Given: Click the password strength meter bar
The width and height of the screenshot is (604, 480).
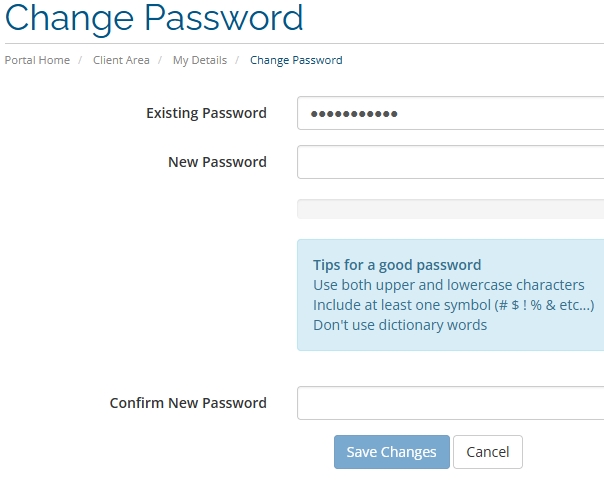Looking at the screenshot, I should pyautogui.click(x=450, y=209).
